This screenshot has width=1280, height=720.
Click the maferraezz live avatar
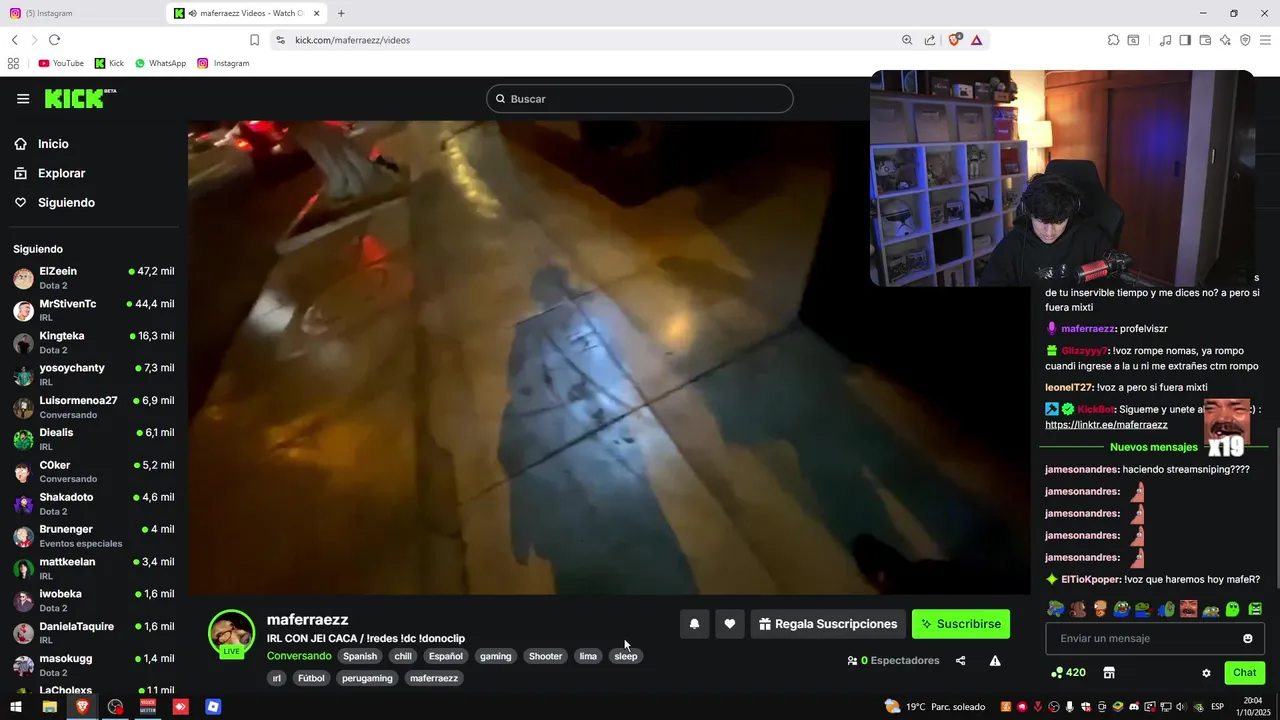(x=231, y=633)
